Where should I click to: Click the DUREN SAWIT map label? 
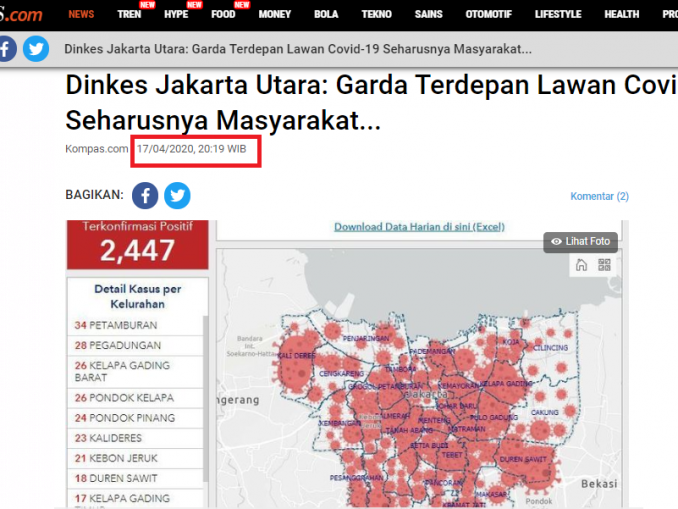coord(523,459)
